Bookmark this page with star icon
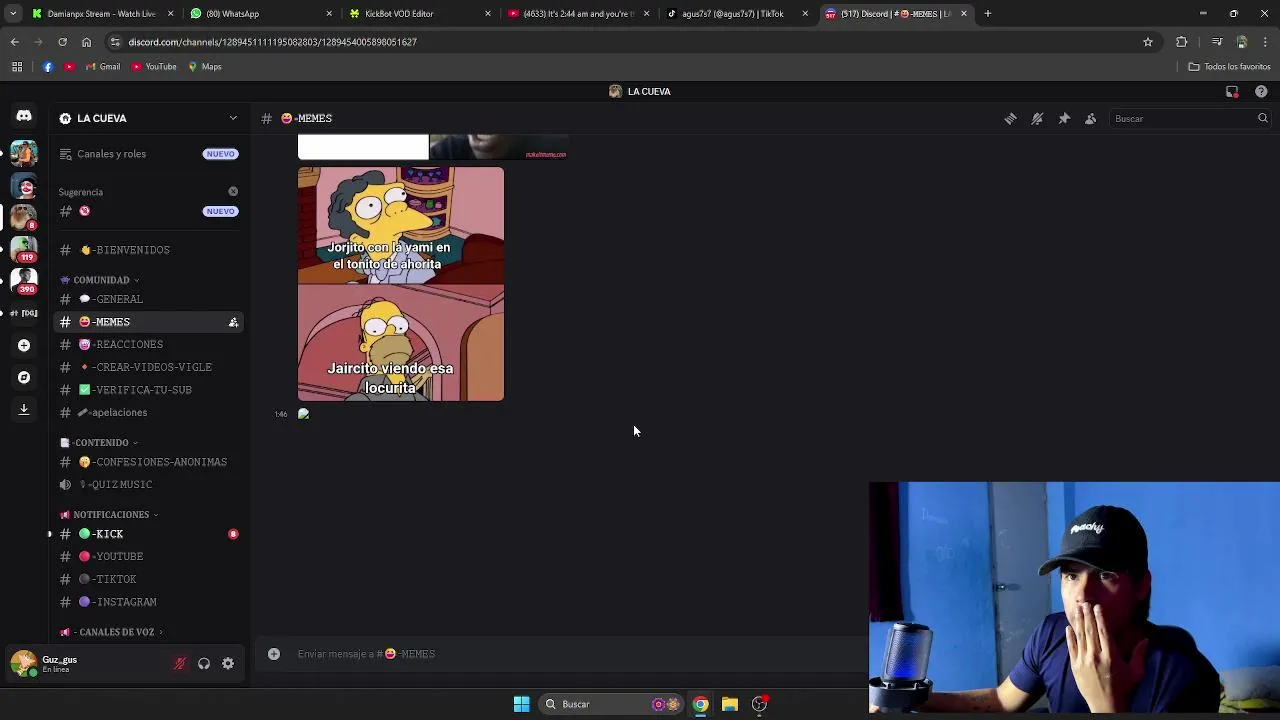1280x720 pixels. pos(1148,42)
